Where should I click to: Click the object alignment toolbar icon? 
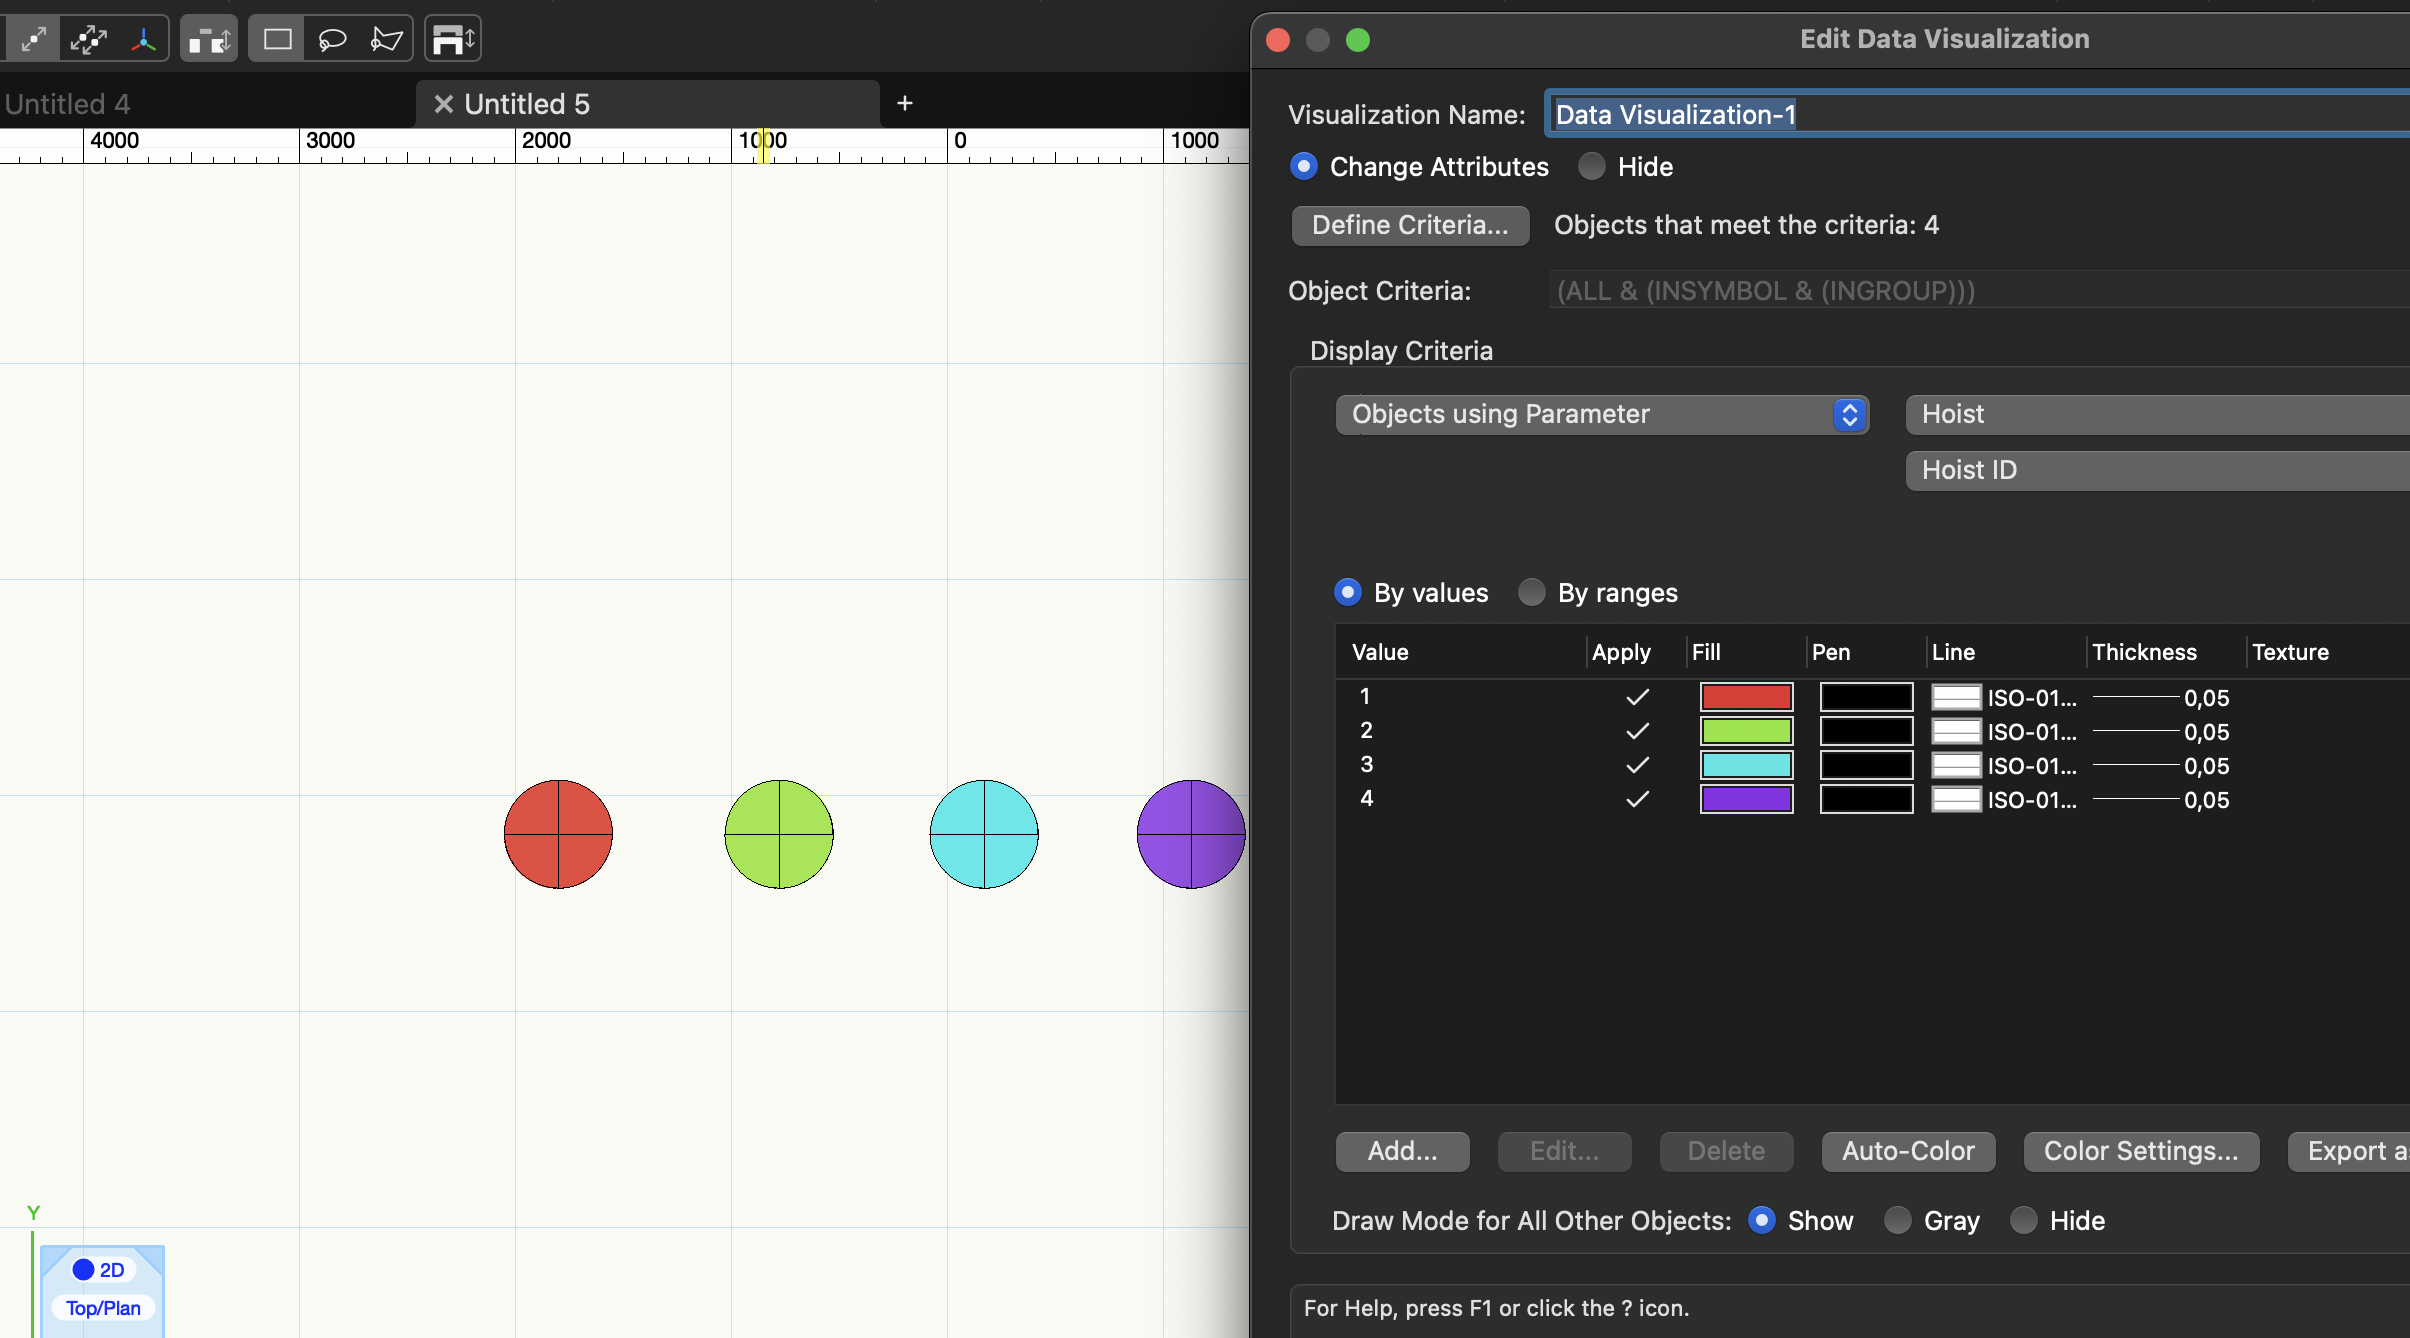click(x=208, y=38)
